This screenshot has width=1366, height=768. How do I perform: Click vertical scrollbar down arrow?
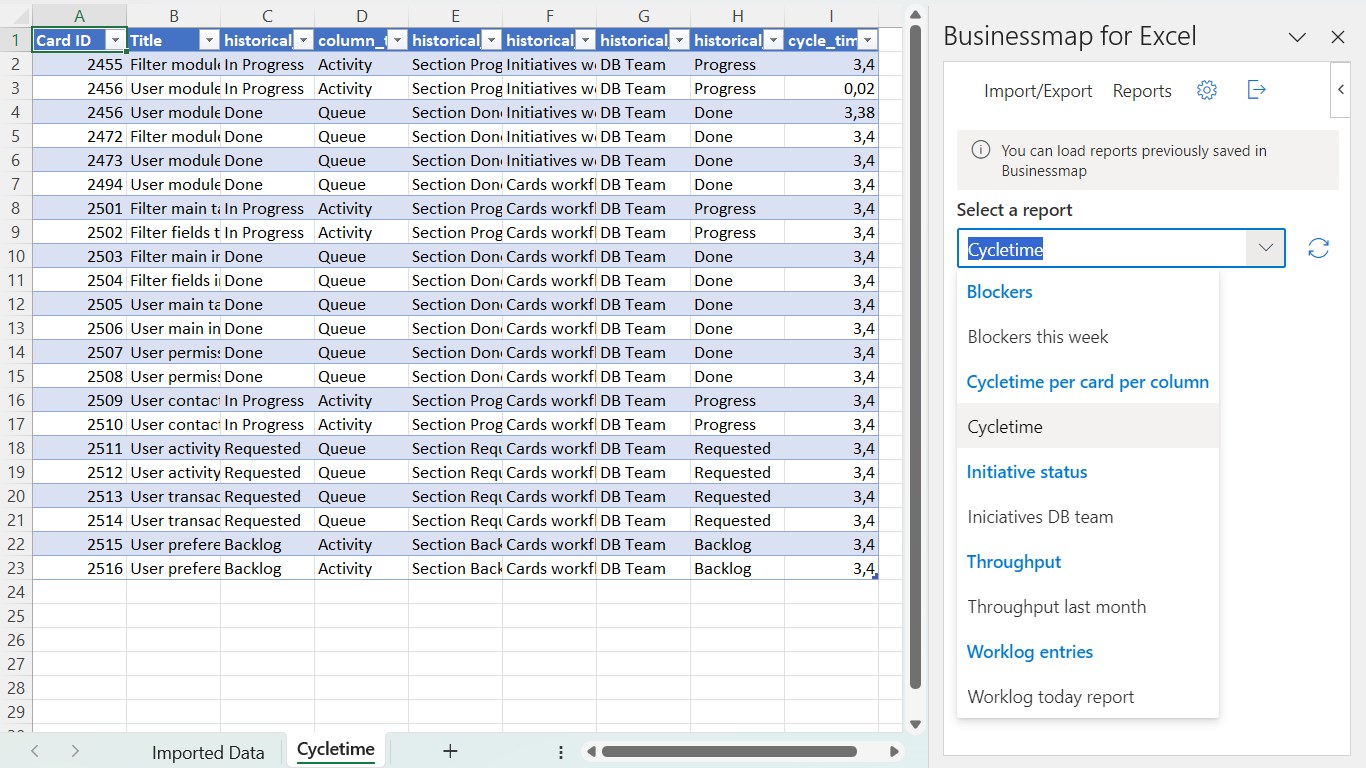914,724
